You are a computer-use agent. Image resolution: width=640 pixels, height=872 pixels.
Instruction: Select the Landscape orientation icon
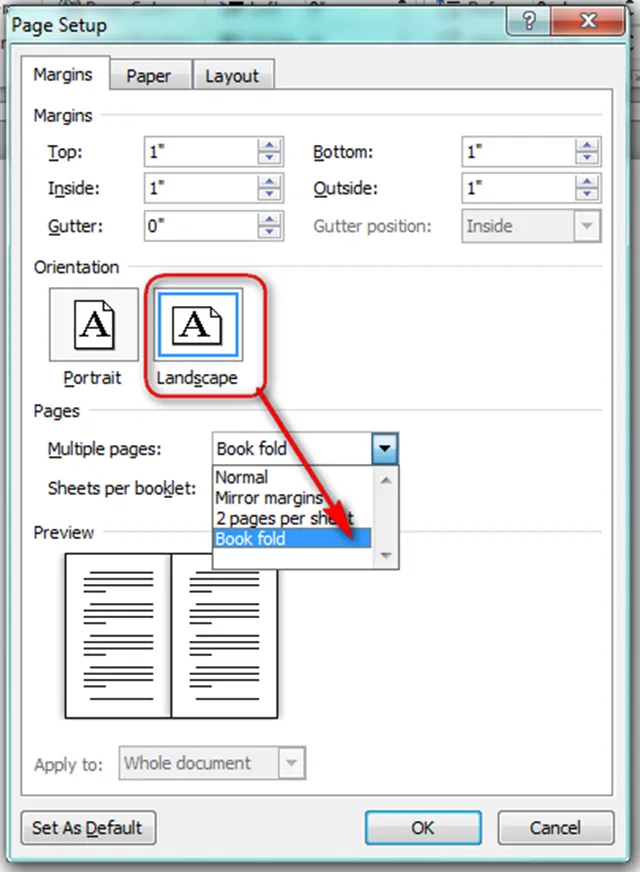(196, 325)
